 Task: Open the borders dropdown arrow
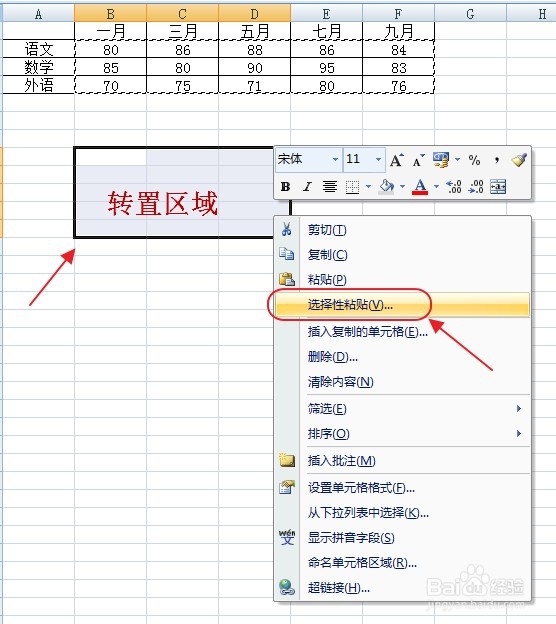pos(368,186)
